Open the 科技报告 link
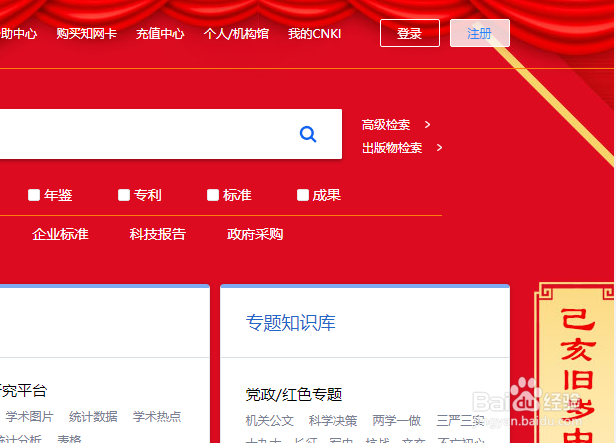 (158, 234)
